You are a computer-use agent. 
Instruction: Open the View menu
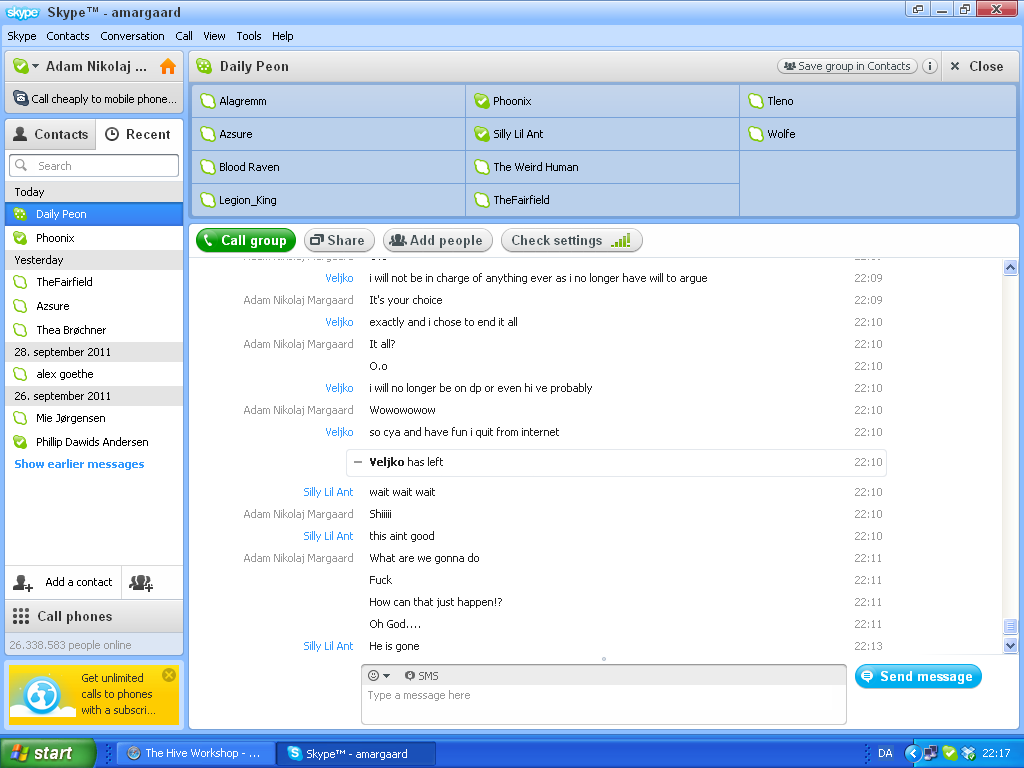(x=214, y=36)
